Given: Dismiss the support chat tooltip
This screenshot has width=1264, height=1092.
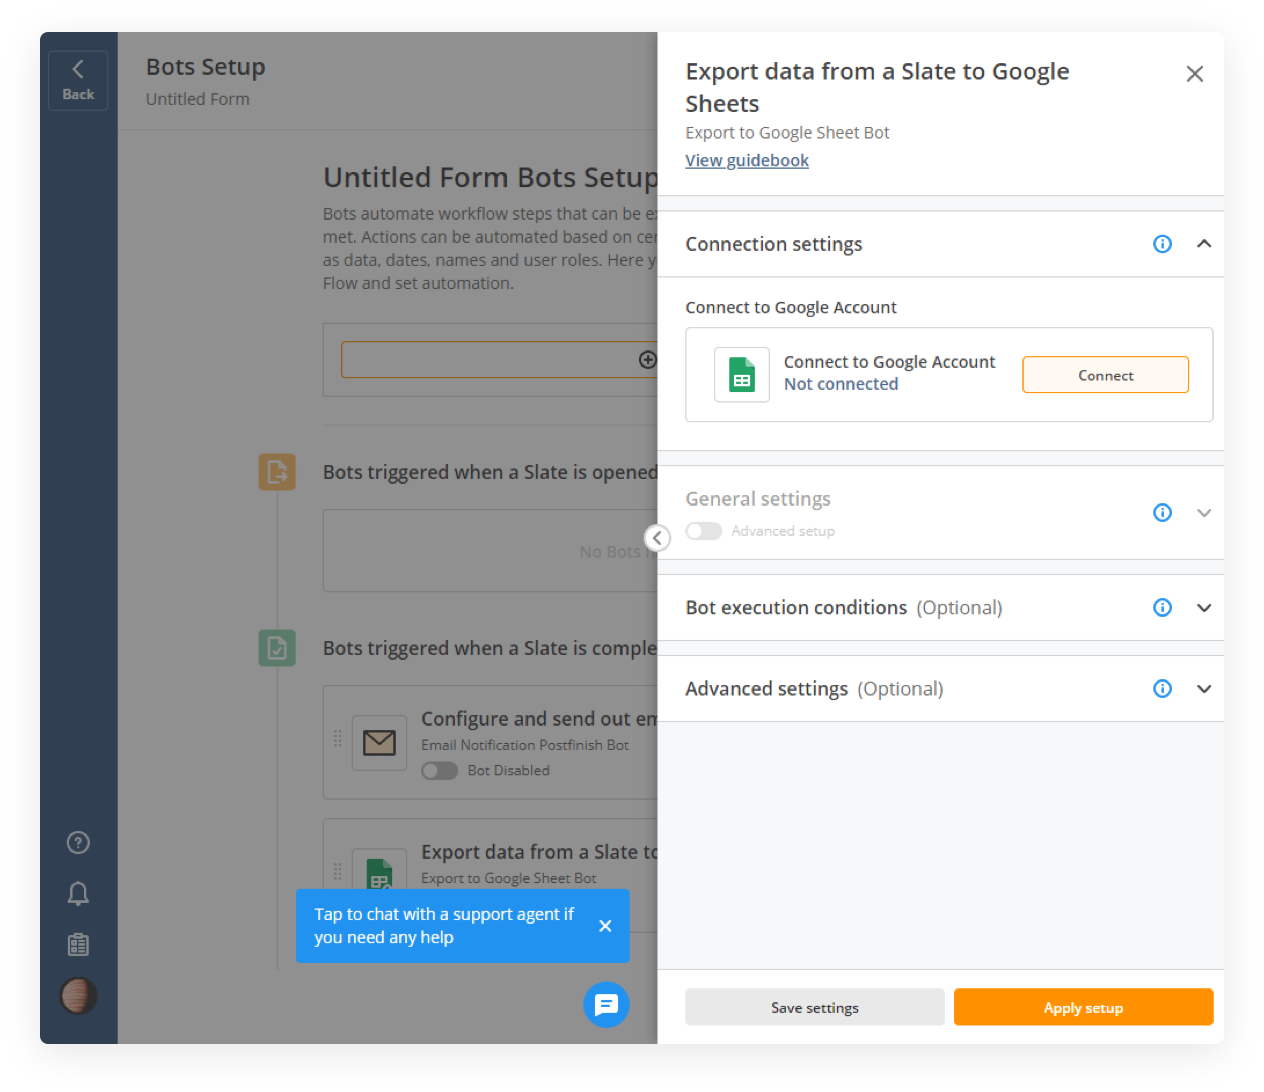Looking at the screenshot, I should (x=605, y=926).
